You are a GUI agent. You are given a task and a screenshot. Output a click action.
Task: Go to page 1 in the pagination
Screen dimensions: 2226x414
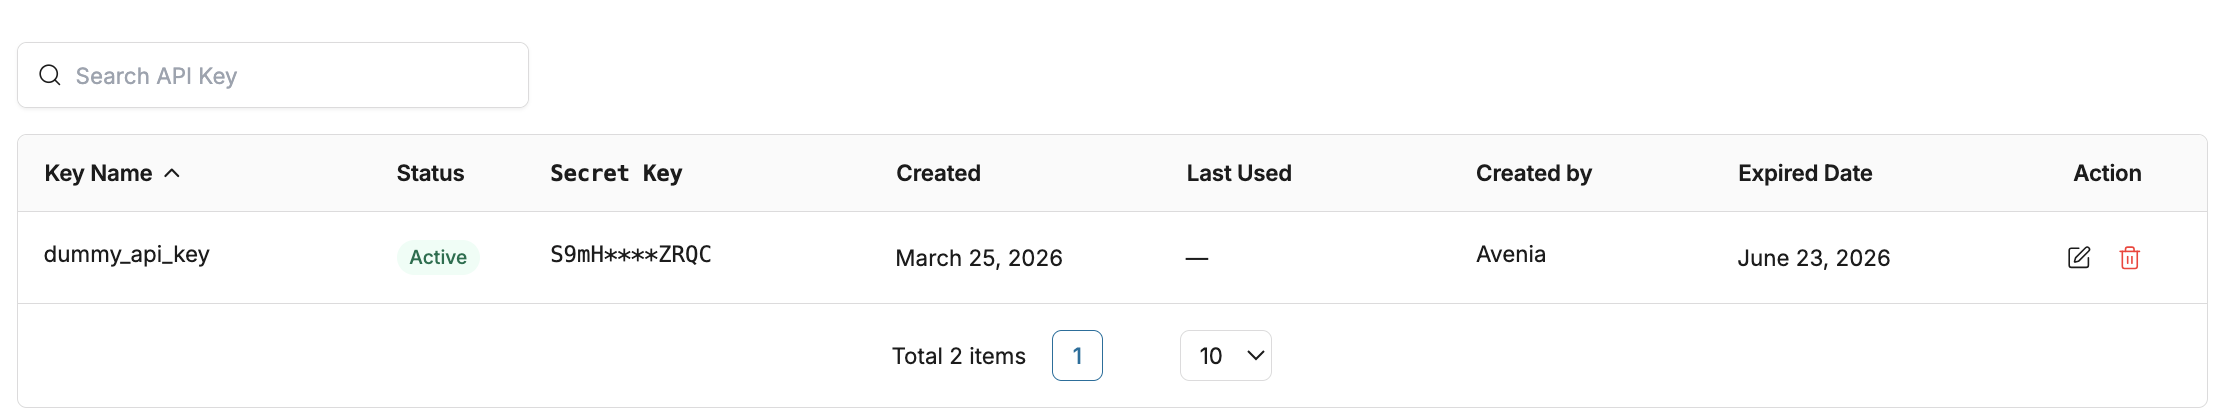pos(1077,356)
